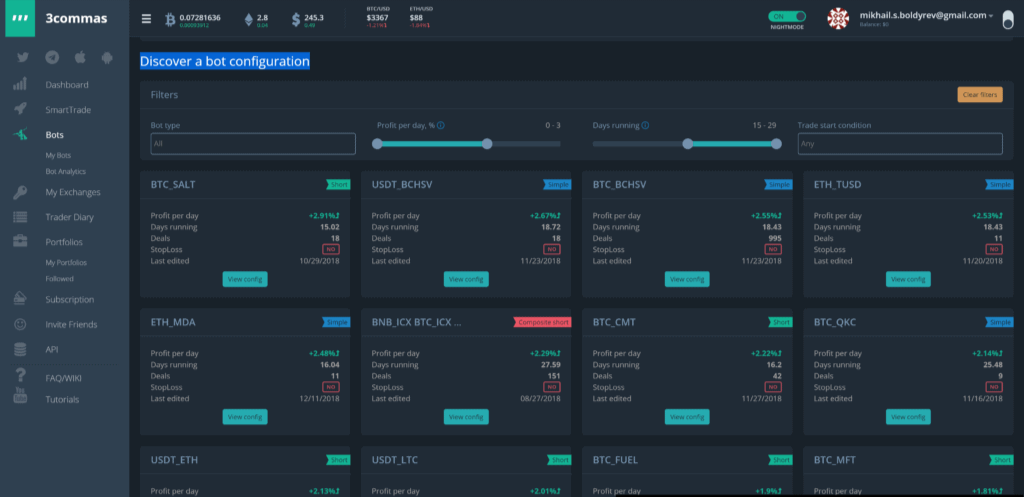Viewport: 1024px width, 497px height.
Task: Open Dashboard menu item
Action: click(67, 85)
